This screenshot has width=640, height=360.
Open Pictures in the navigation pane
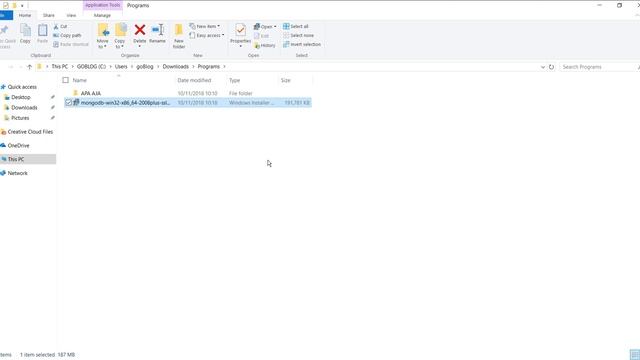tap(20, 118)
